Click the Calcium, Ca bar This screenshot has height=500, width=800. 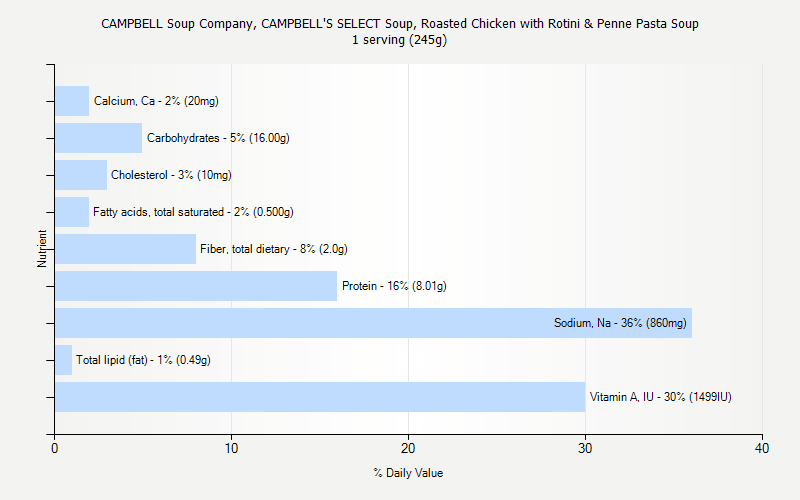tap(72, 101)
